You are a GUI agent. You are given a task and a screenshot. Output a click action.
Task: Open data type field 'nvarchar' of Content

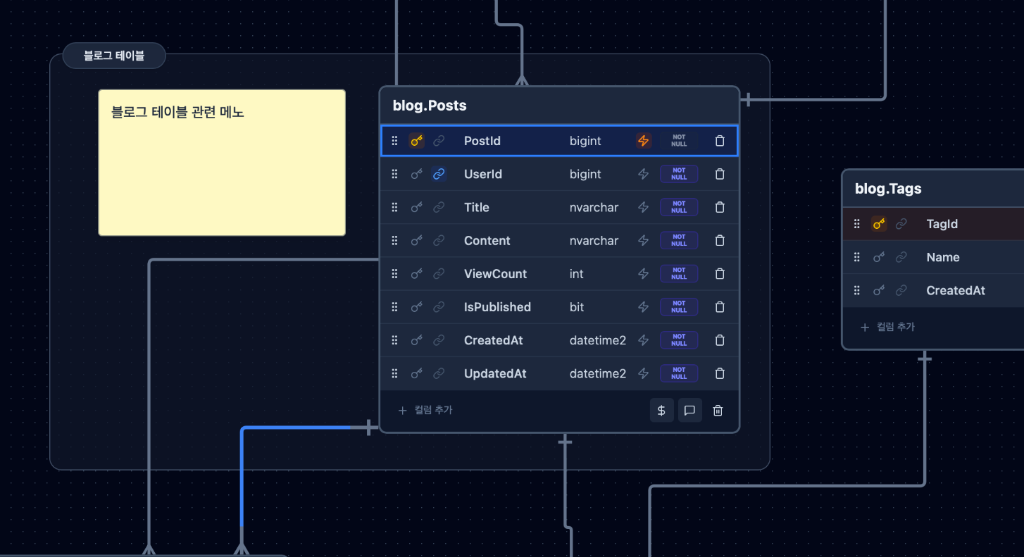click(x=594, y=240)
